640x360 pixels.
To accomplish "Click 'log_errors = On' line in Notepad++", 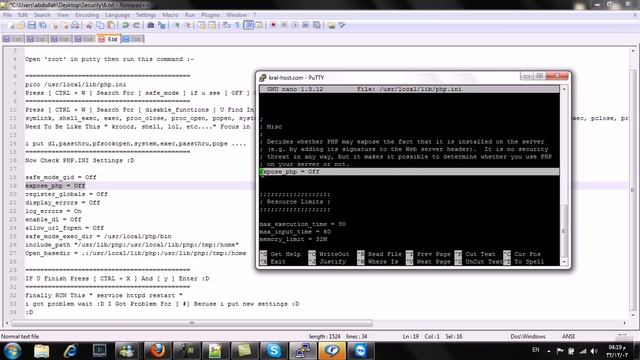I will [x=53, y=211].
